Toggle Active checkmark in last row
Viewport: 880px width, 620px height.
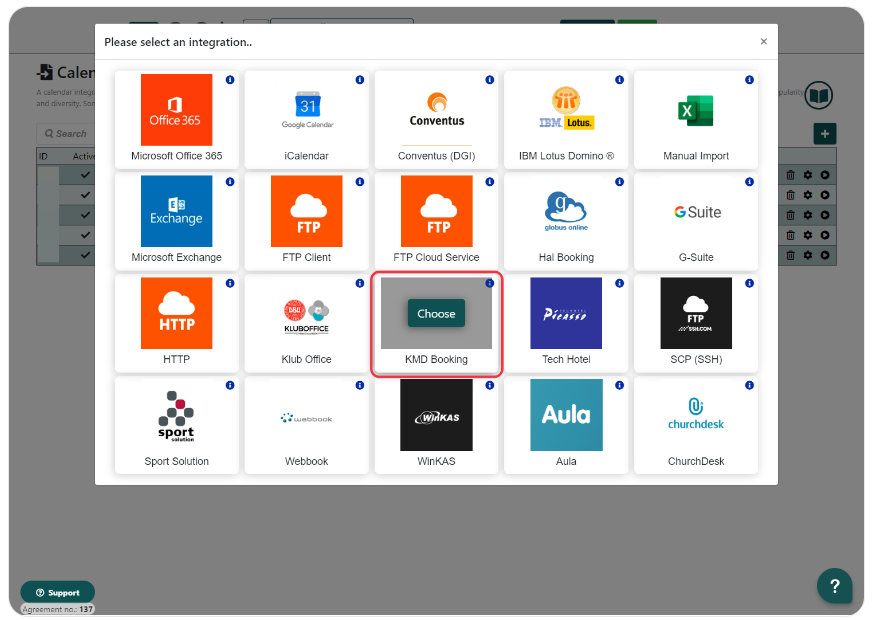pos(85,255)
